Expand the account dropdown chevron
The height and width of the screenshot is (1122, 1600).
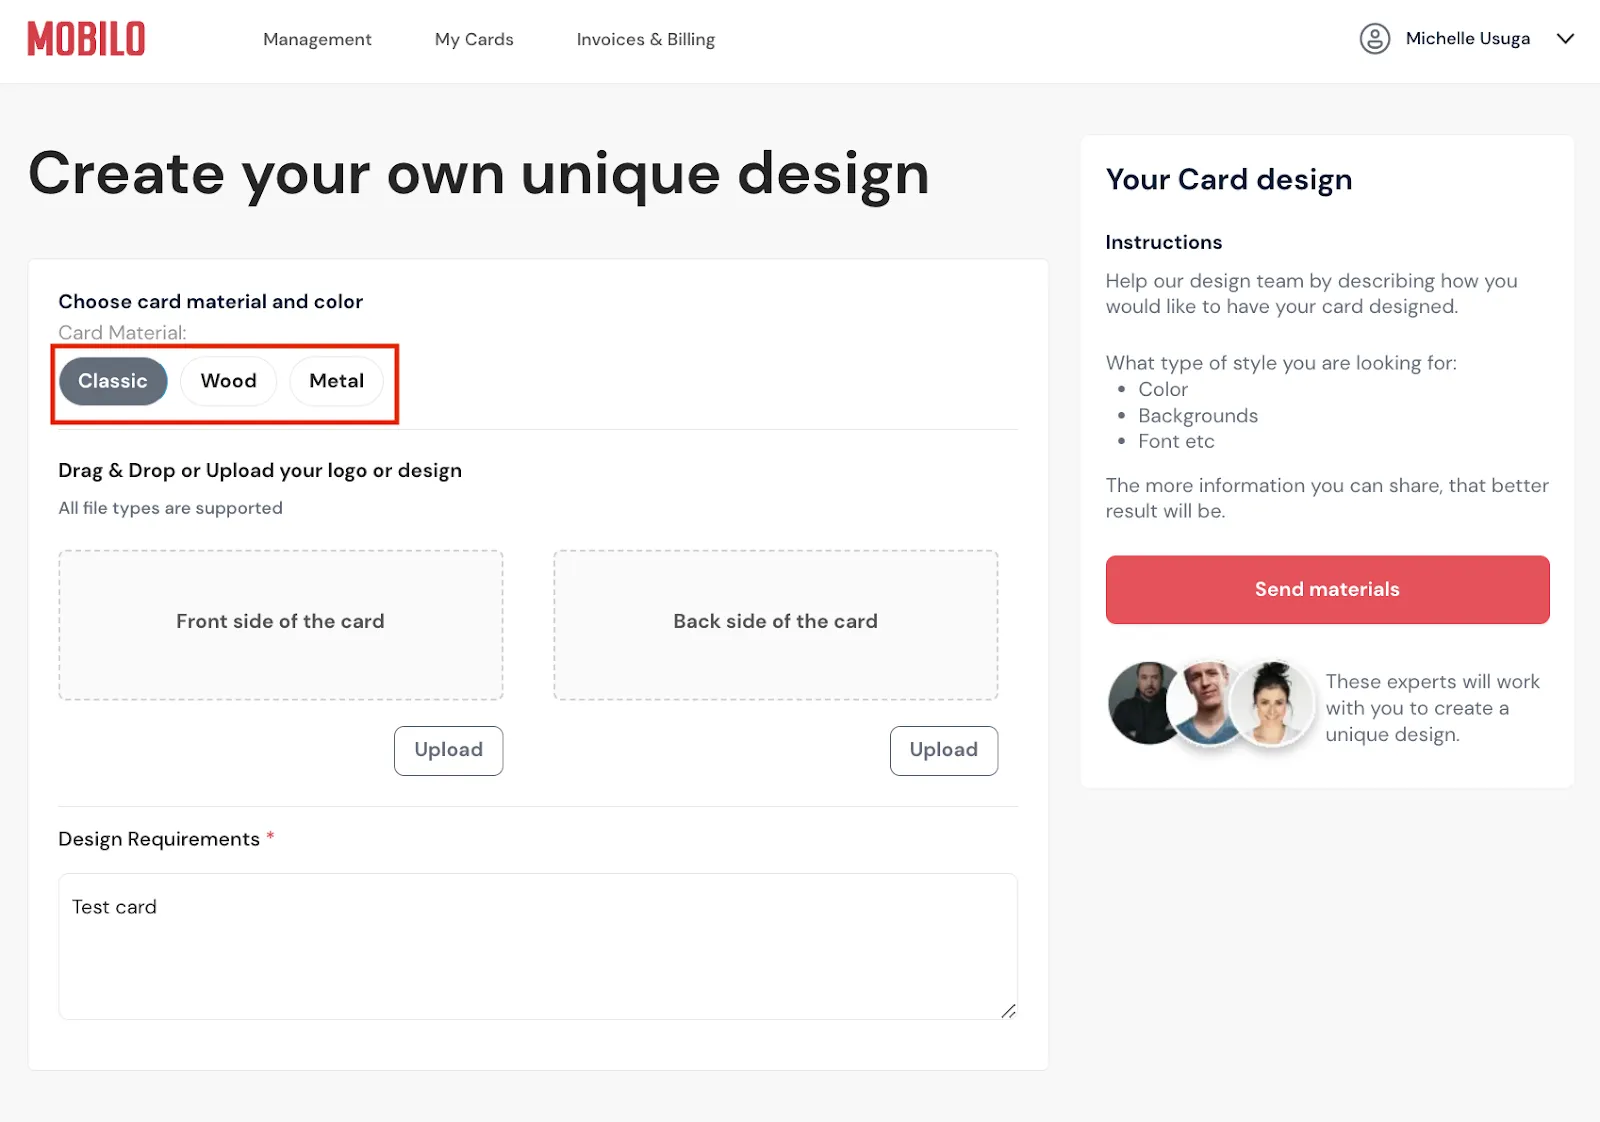coord(1565,39)
